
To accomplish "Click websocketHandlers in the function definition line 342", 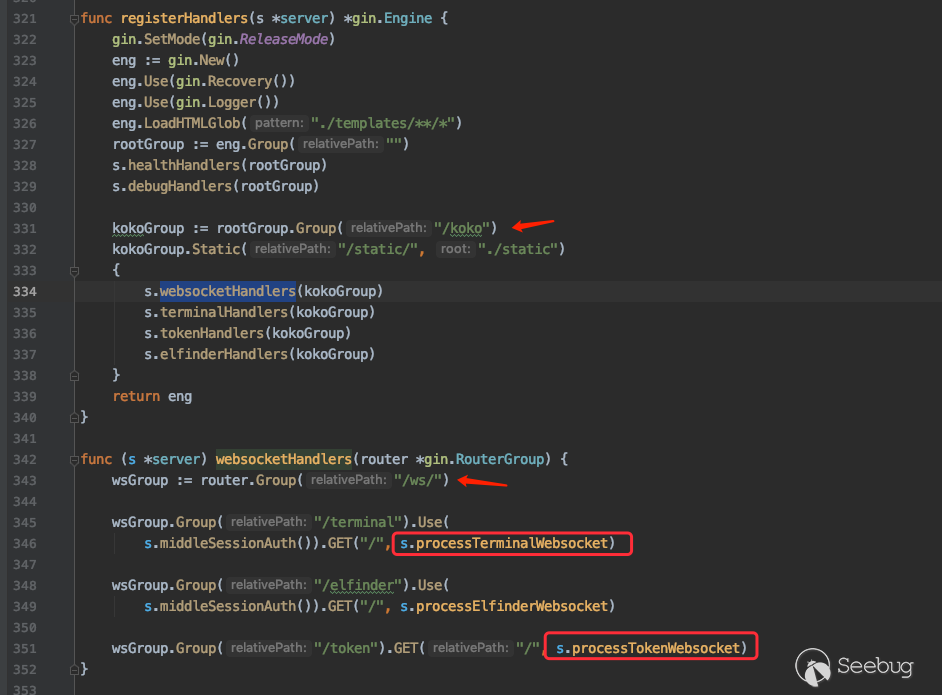I will tap(284, 460).
